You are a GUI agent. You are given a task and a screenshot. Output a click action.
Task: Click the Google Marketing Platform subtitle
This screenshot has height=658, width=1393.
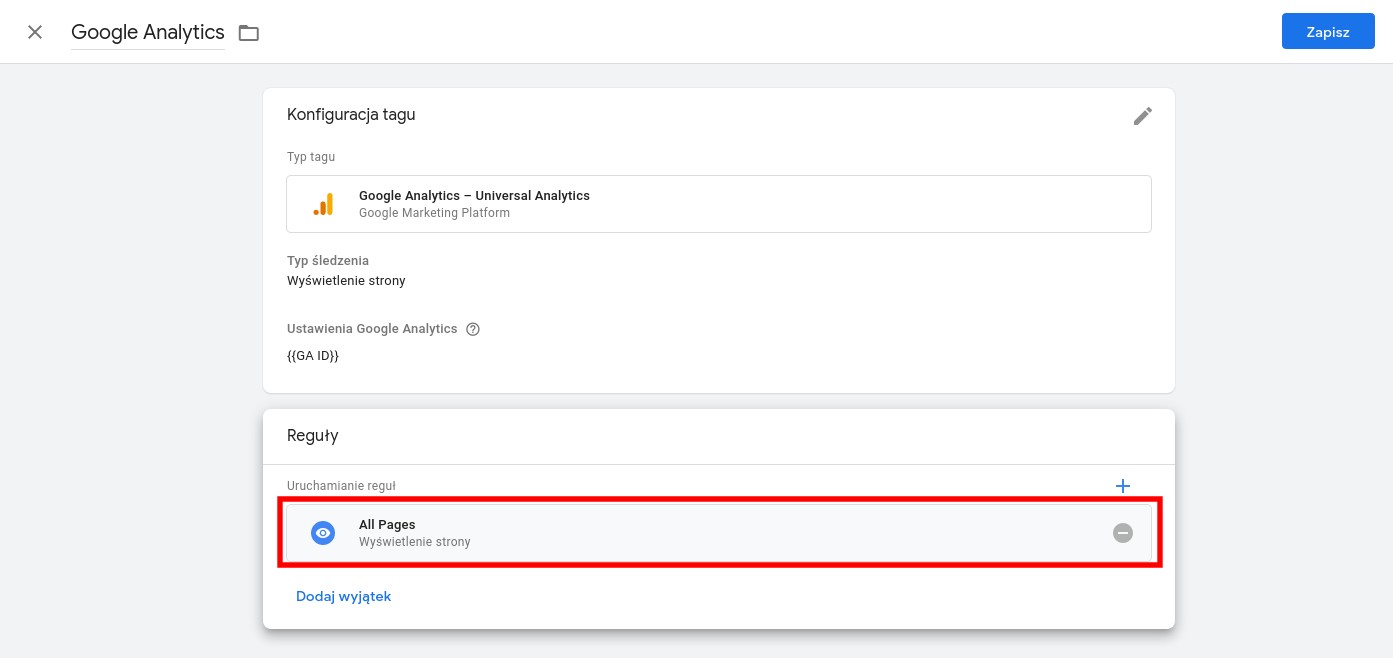[x=434, y=213]
